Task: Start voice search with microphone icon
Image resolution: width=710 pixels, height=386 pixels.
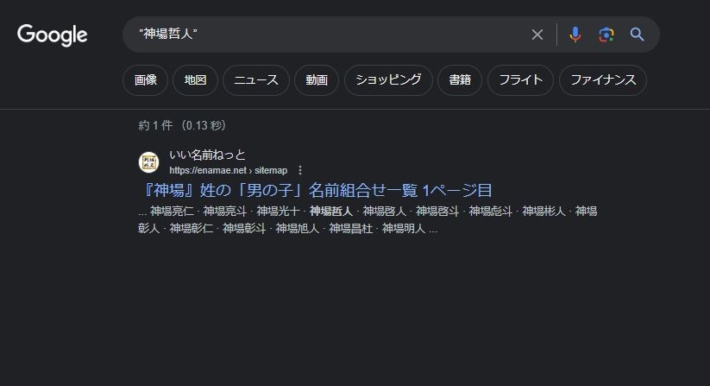Action: coord(575,34)
